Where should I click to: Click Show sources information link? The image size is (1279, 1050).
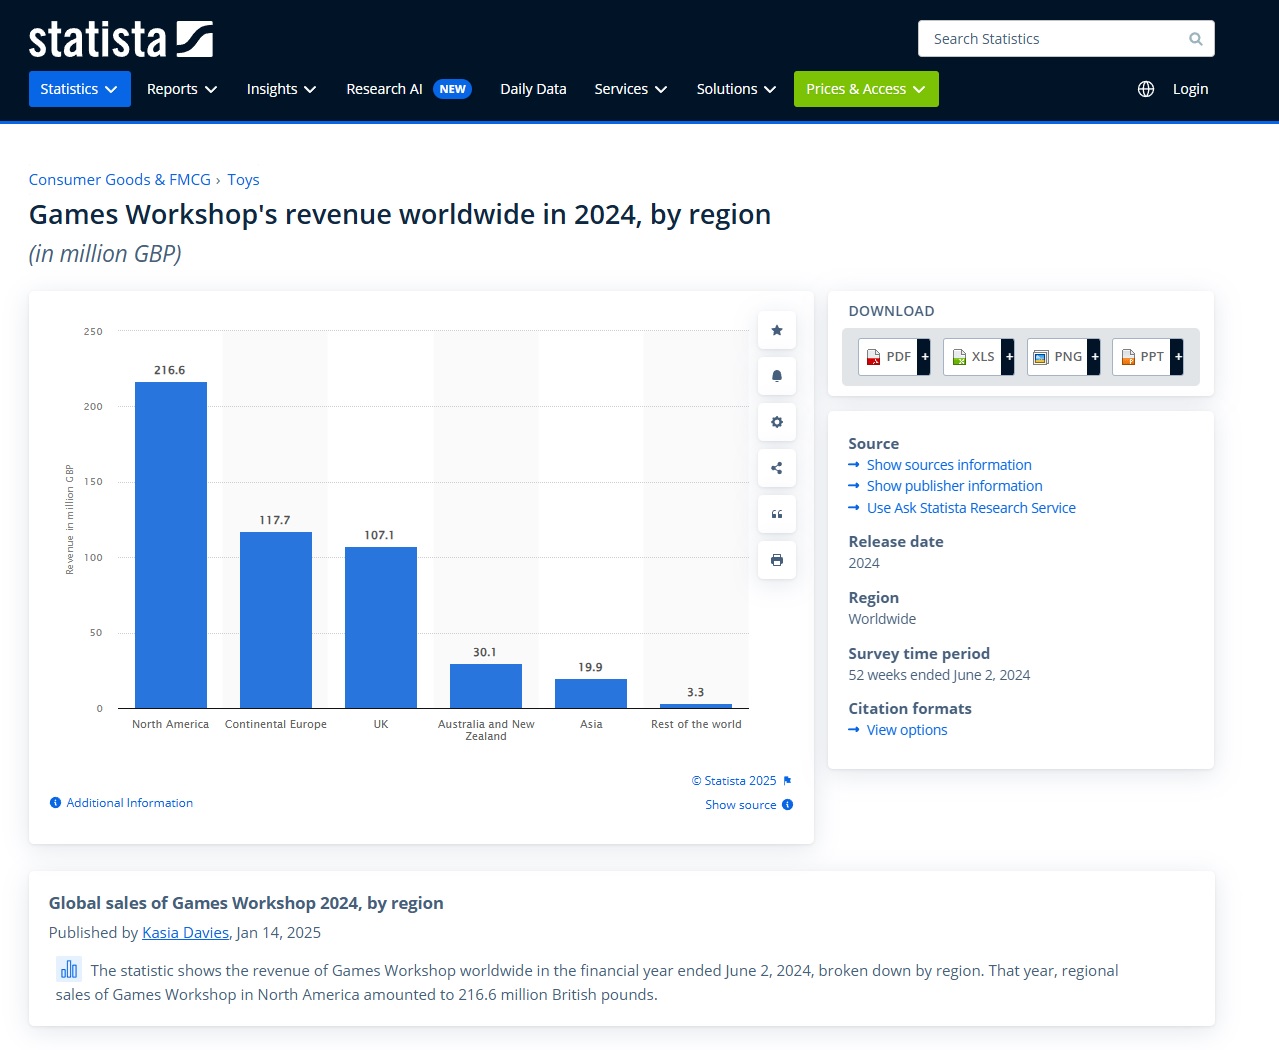(x=949, y=465)
